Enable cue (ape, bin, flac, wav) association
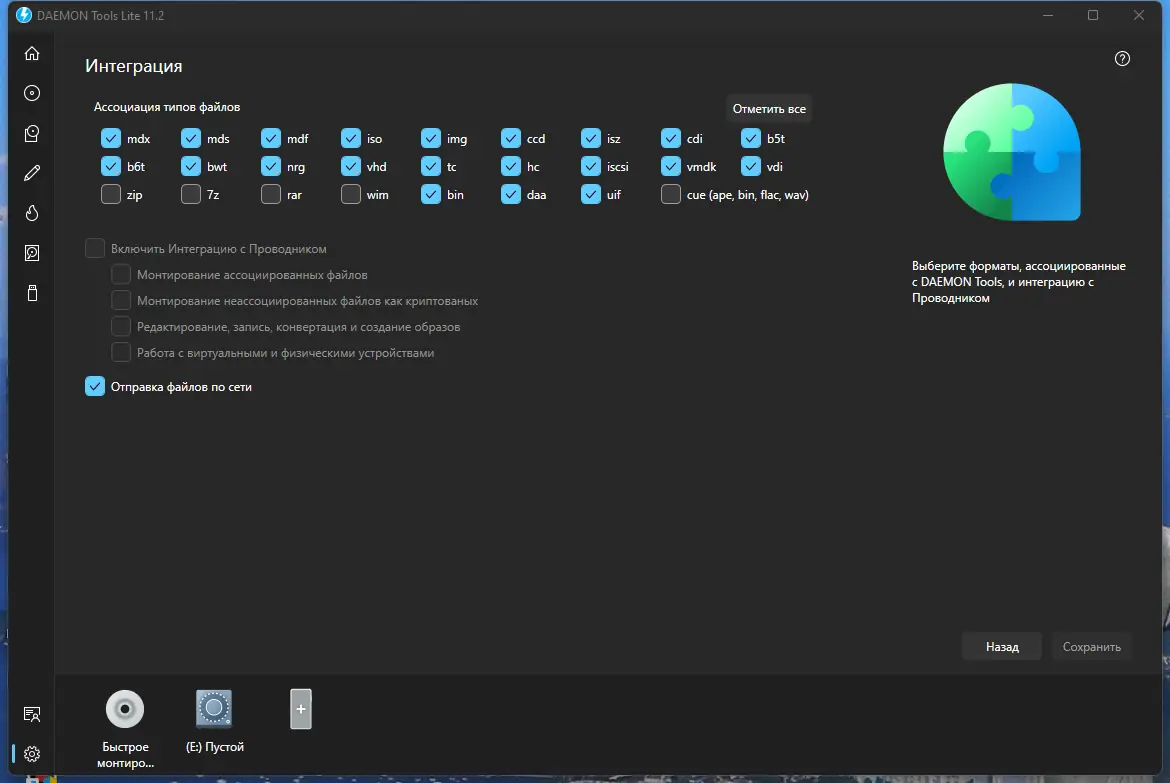The height and width of the screenshot is (783, 1170). (671, 194)
